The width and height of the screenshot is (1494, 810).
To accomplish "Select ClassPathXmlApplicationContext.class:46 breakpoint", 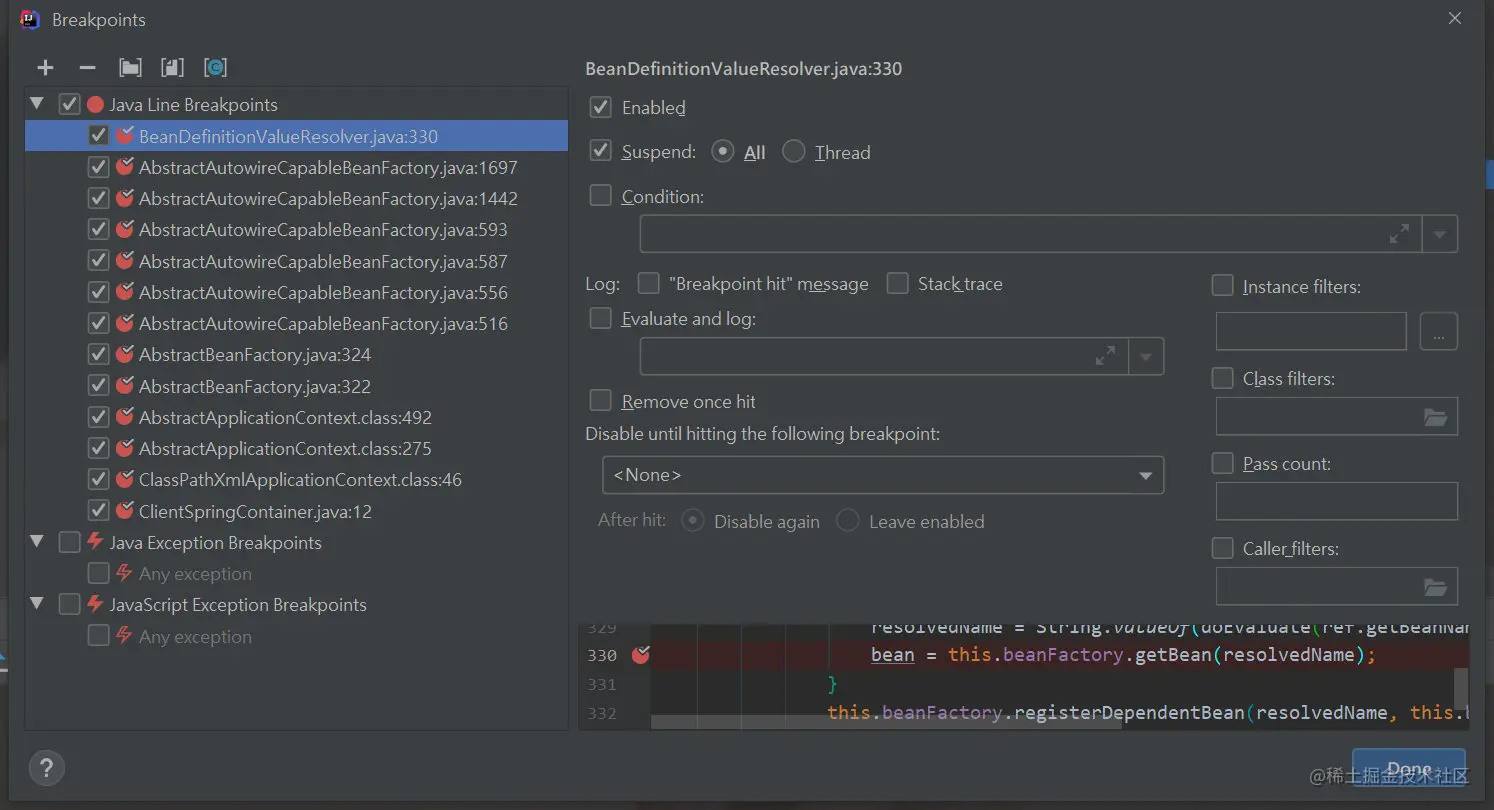I will 300,479.
